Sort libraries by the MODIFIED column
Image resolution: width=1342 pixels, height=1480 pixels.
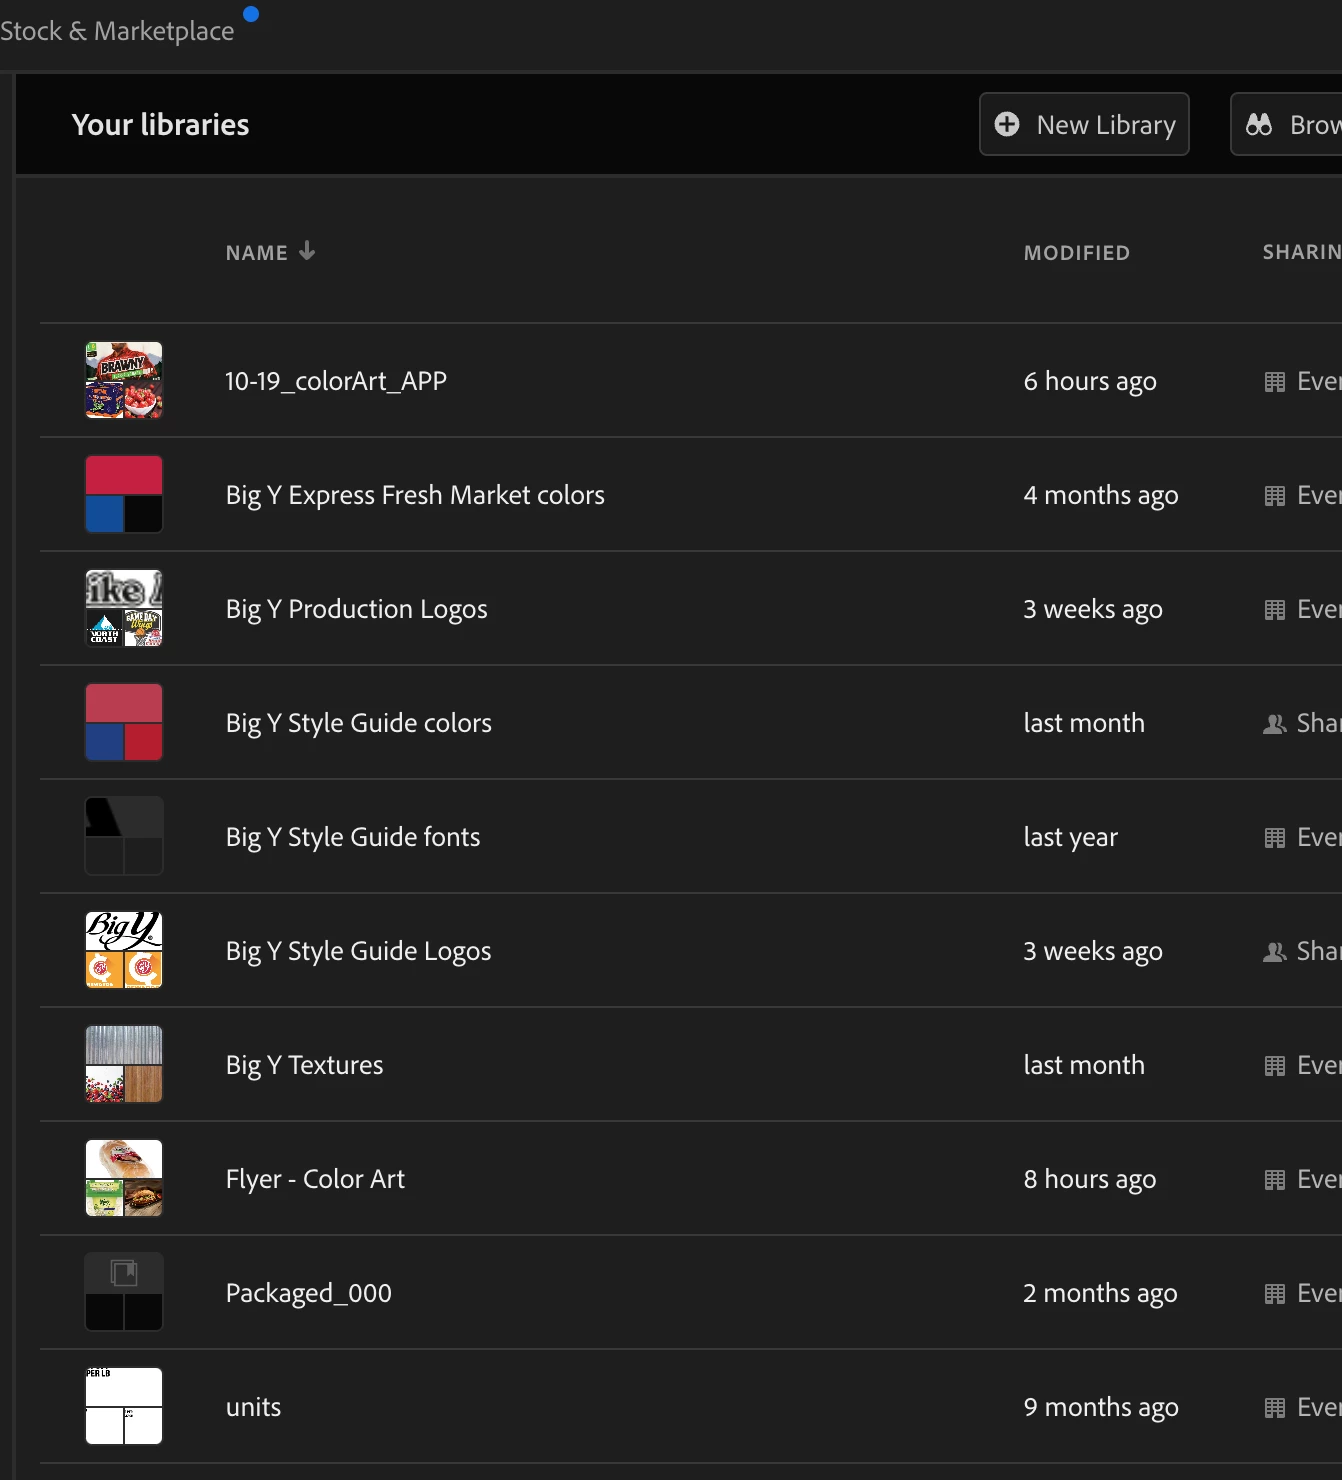click(x=1077, y=253)
